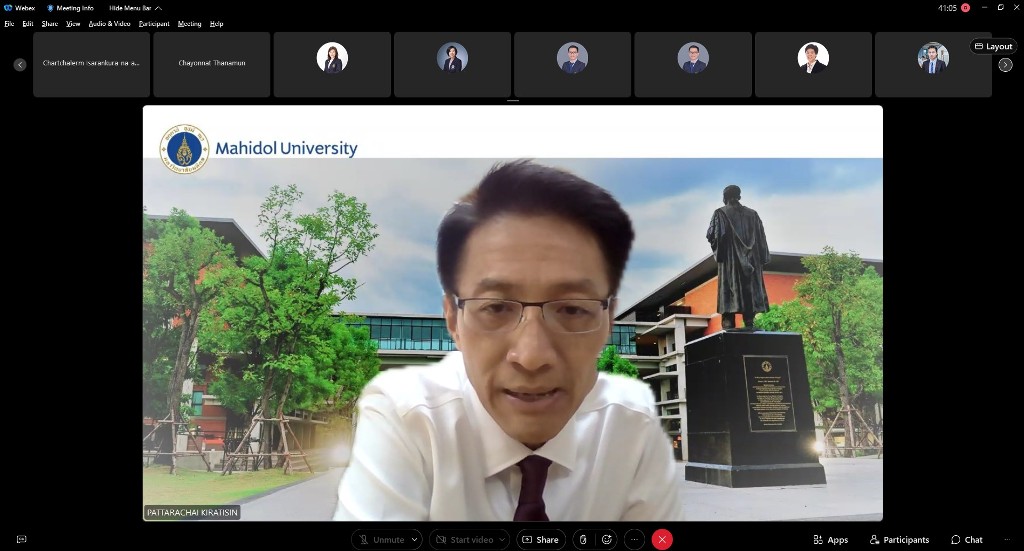Open the emoji reactions icon
This screenshot has width=1024, height=551.
coord(606,540)
